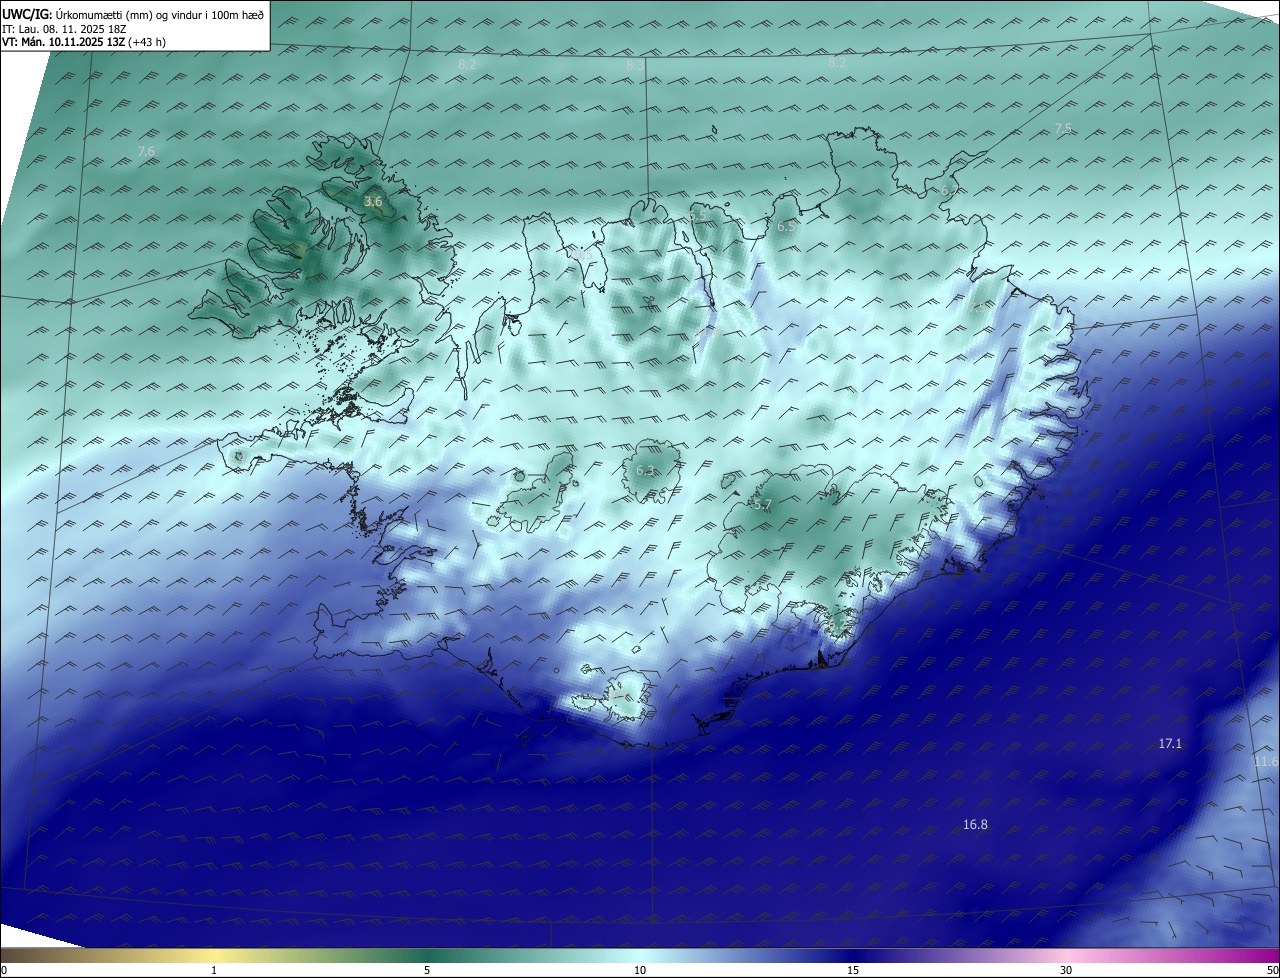Click the legend tick labelled 15

coord(853,970)
